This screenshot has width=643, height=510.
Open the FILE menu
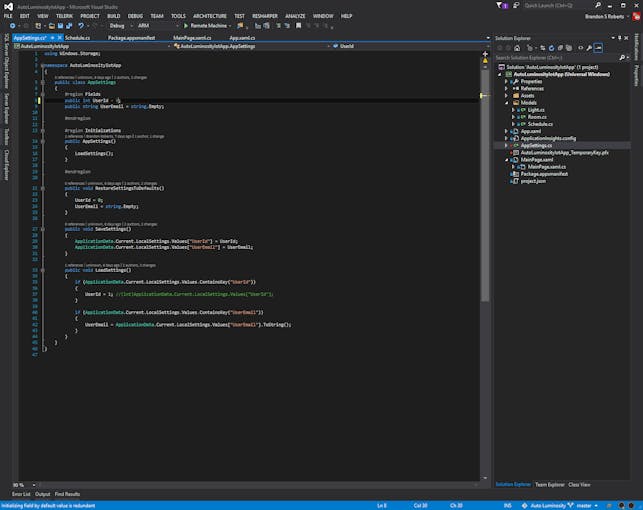[8, 16]
